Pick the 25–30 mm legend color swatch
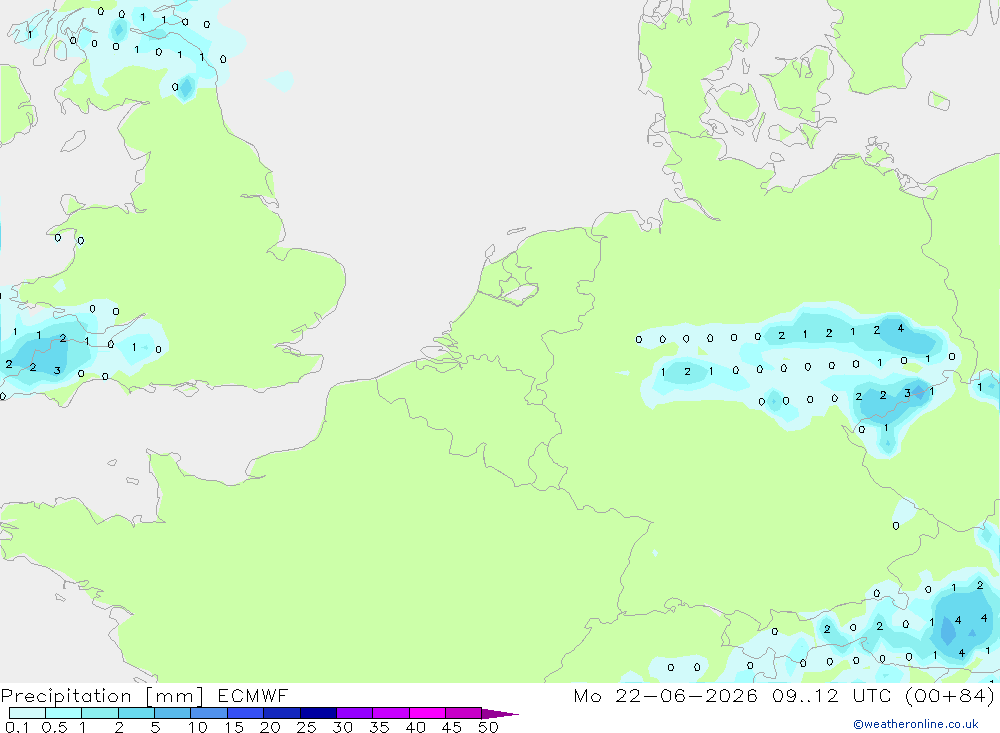The width and height of the screenshot is (1000, 733). [318, 713]
